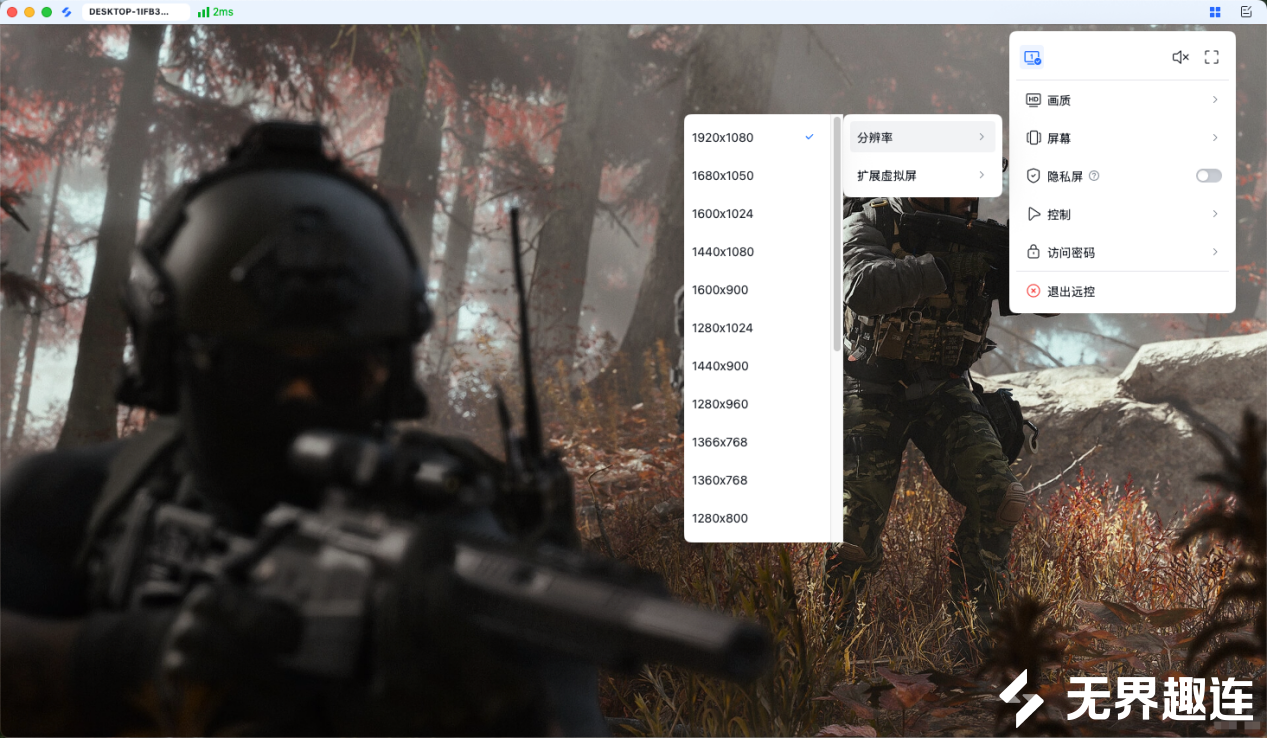Click 退出远控 to exit remote control
This screenshot has width=1267, height=738.
click(1122, 291)
